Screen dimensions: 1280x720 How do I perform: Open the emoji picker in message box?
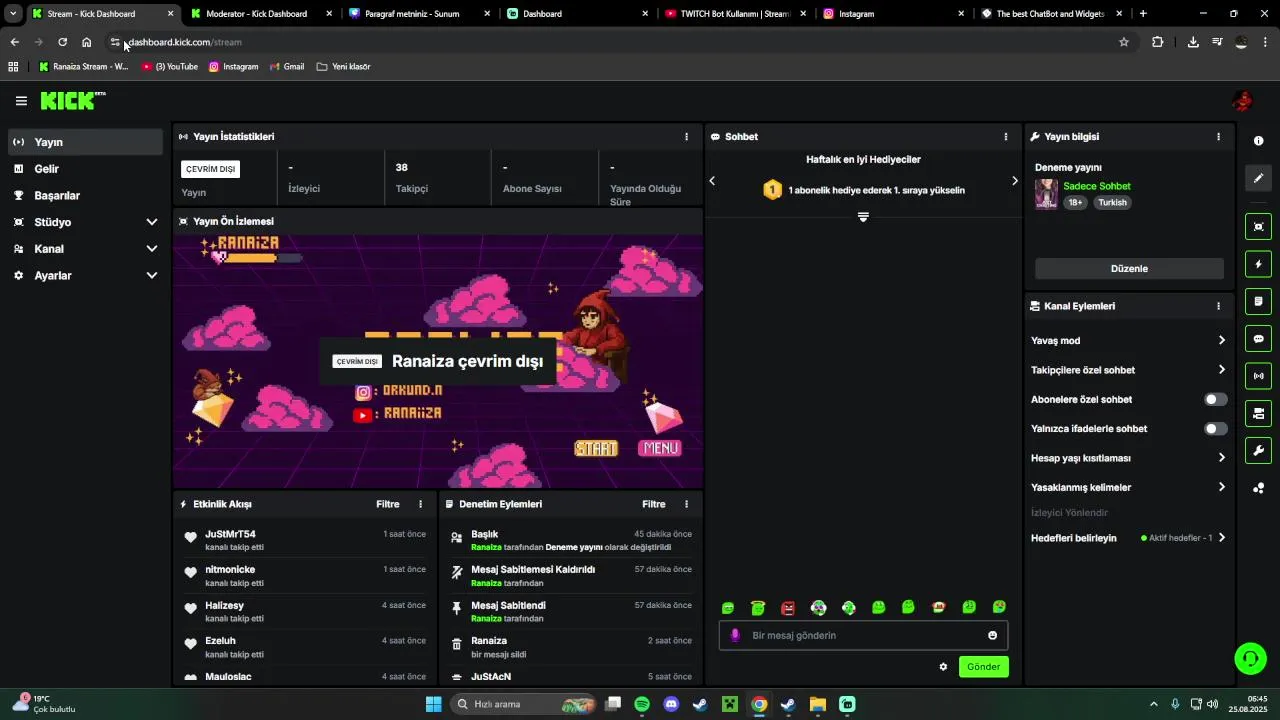(993, 635)
